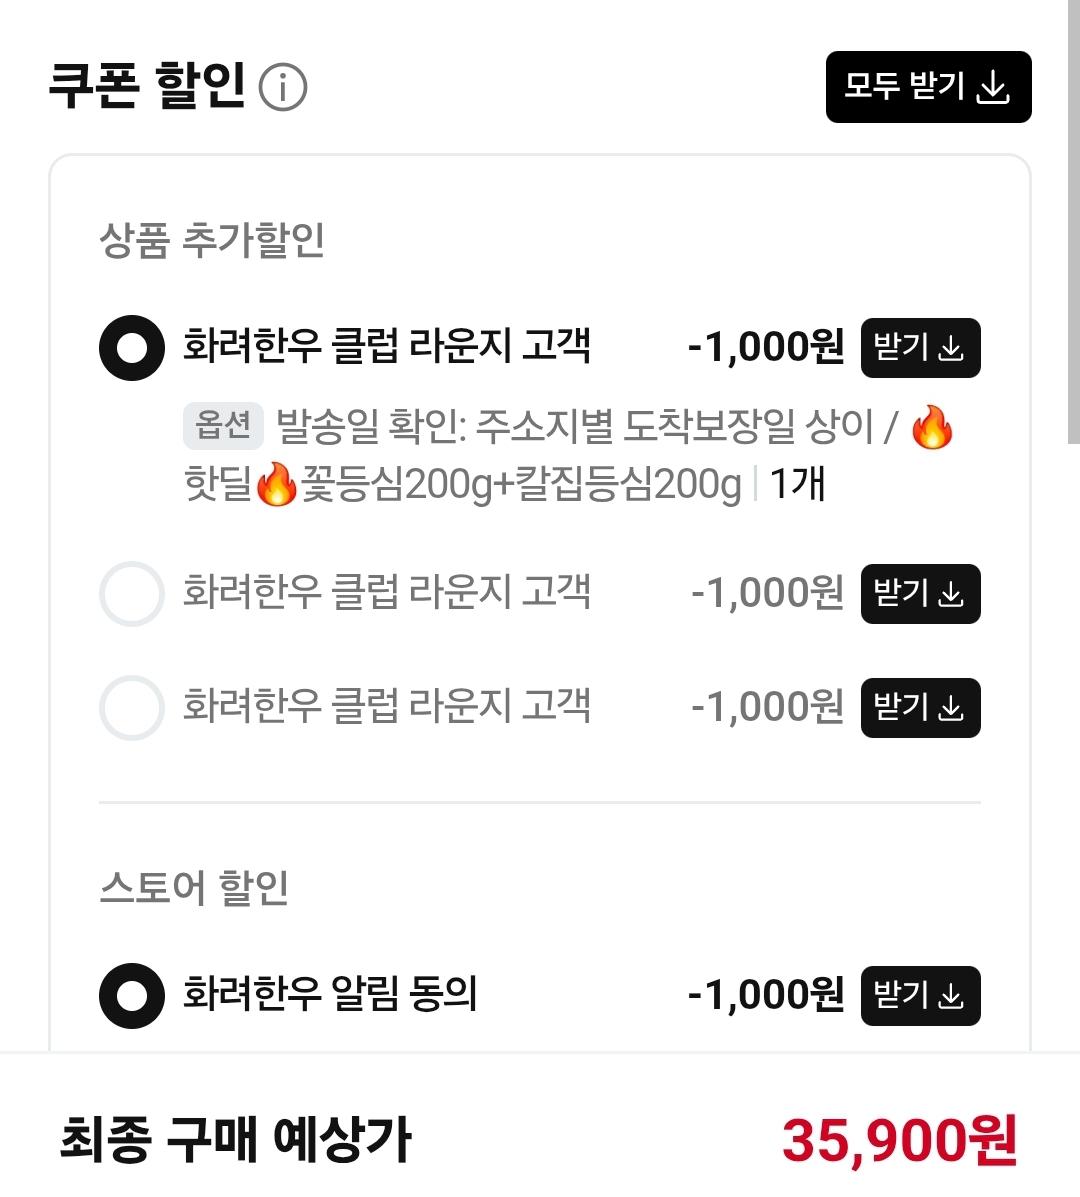The image size is (1080, 1197).
Task: Click the gray 옵션 tag
Action: click(x=222, y=427)
